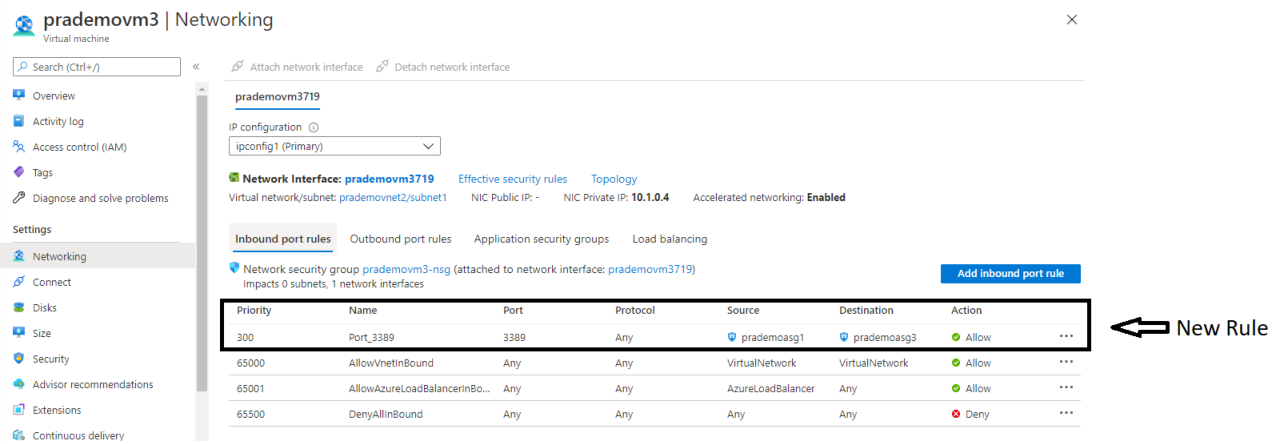Collapse the sidebar with double chevron
The height and width of the screenshot is (444, 1287).
click(196, 67)
